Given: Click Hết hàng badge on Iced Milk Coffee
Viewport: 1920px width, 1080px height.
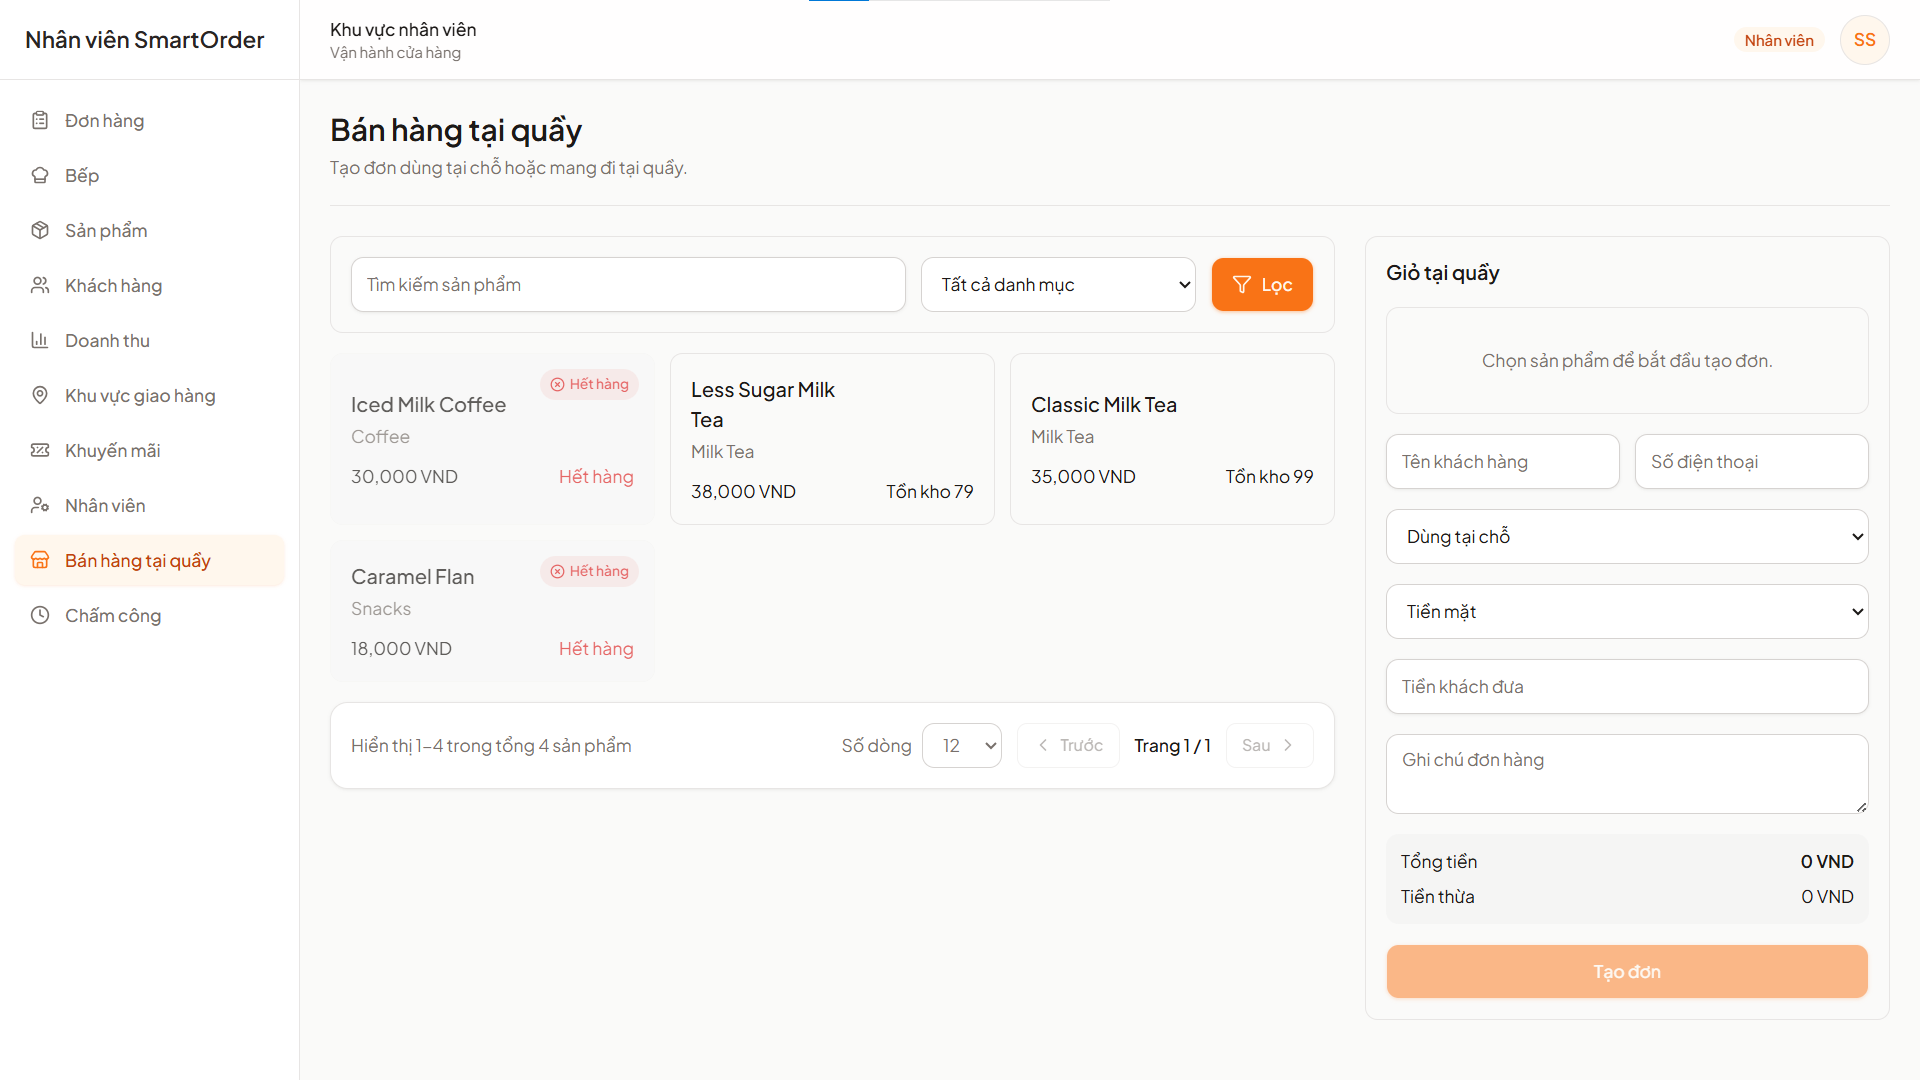Looking at the screenshot, I should pyautogui.click(x=589, y=384).
